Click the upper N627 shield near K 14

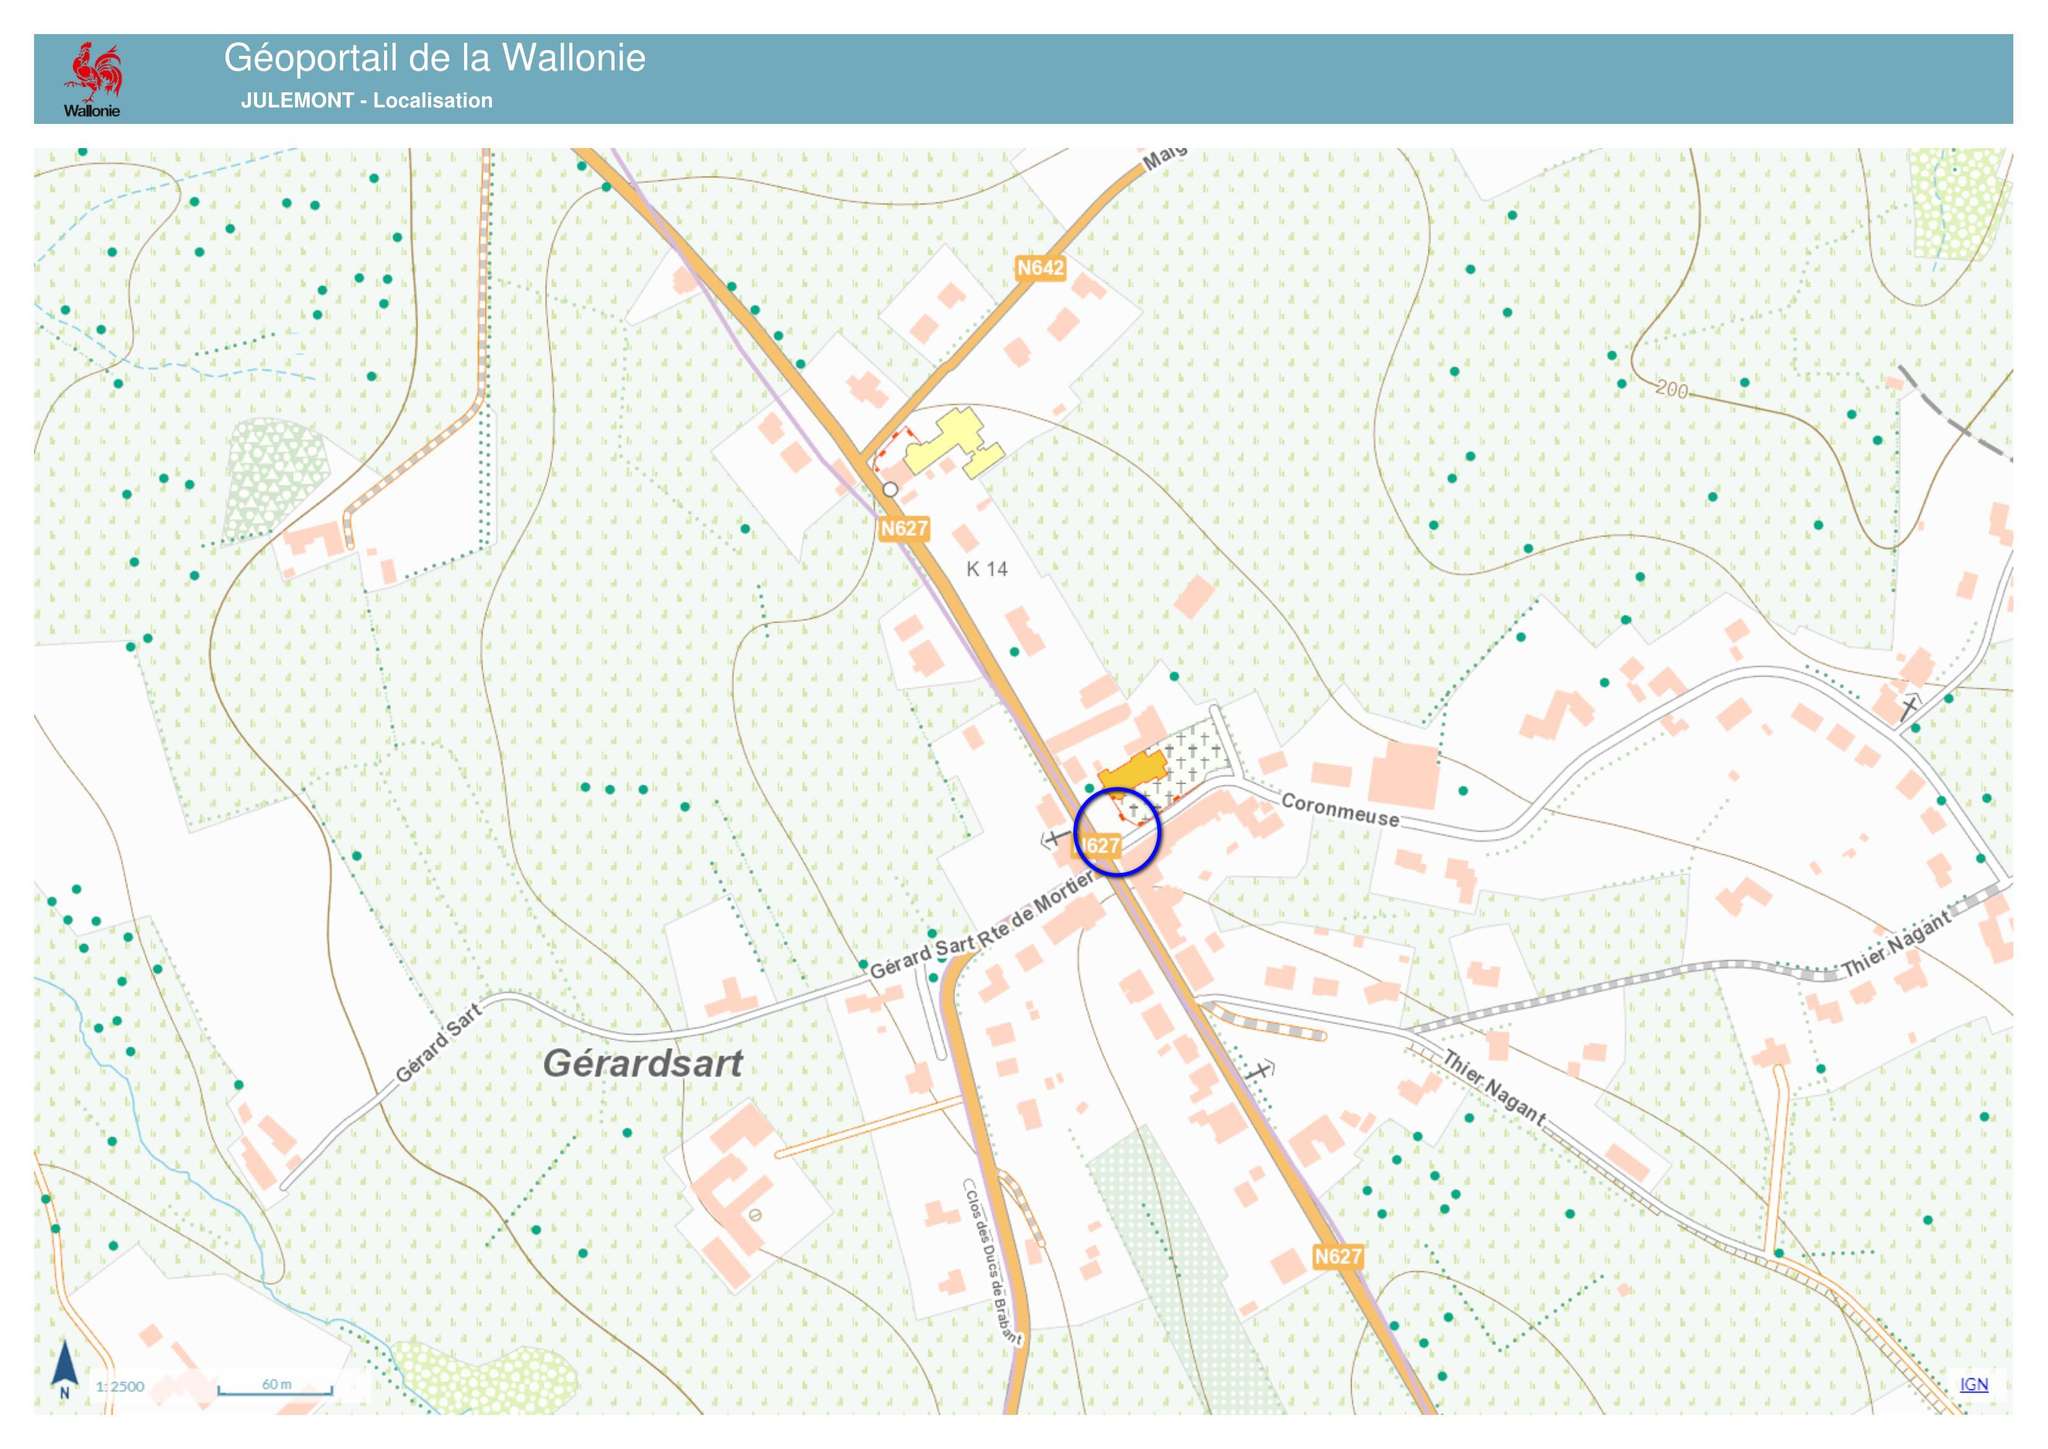point(904,528)
